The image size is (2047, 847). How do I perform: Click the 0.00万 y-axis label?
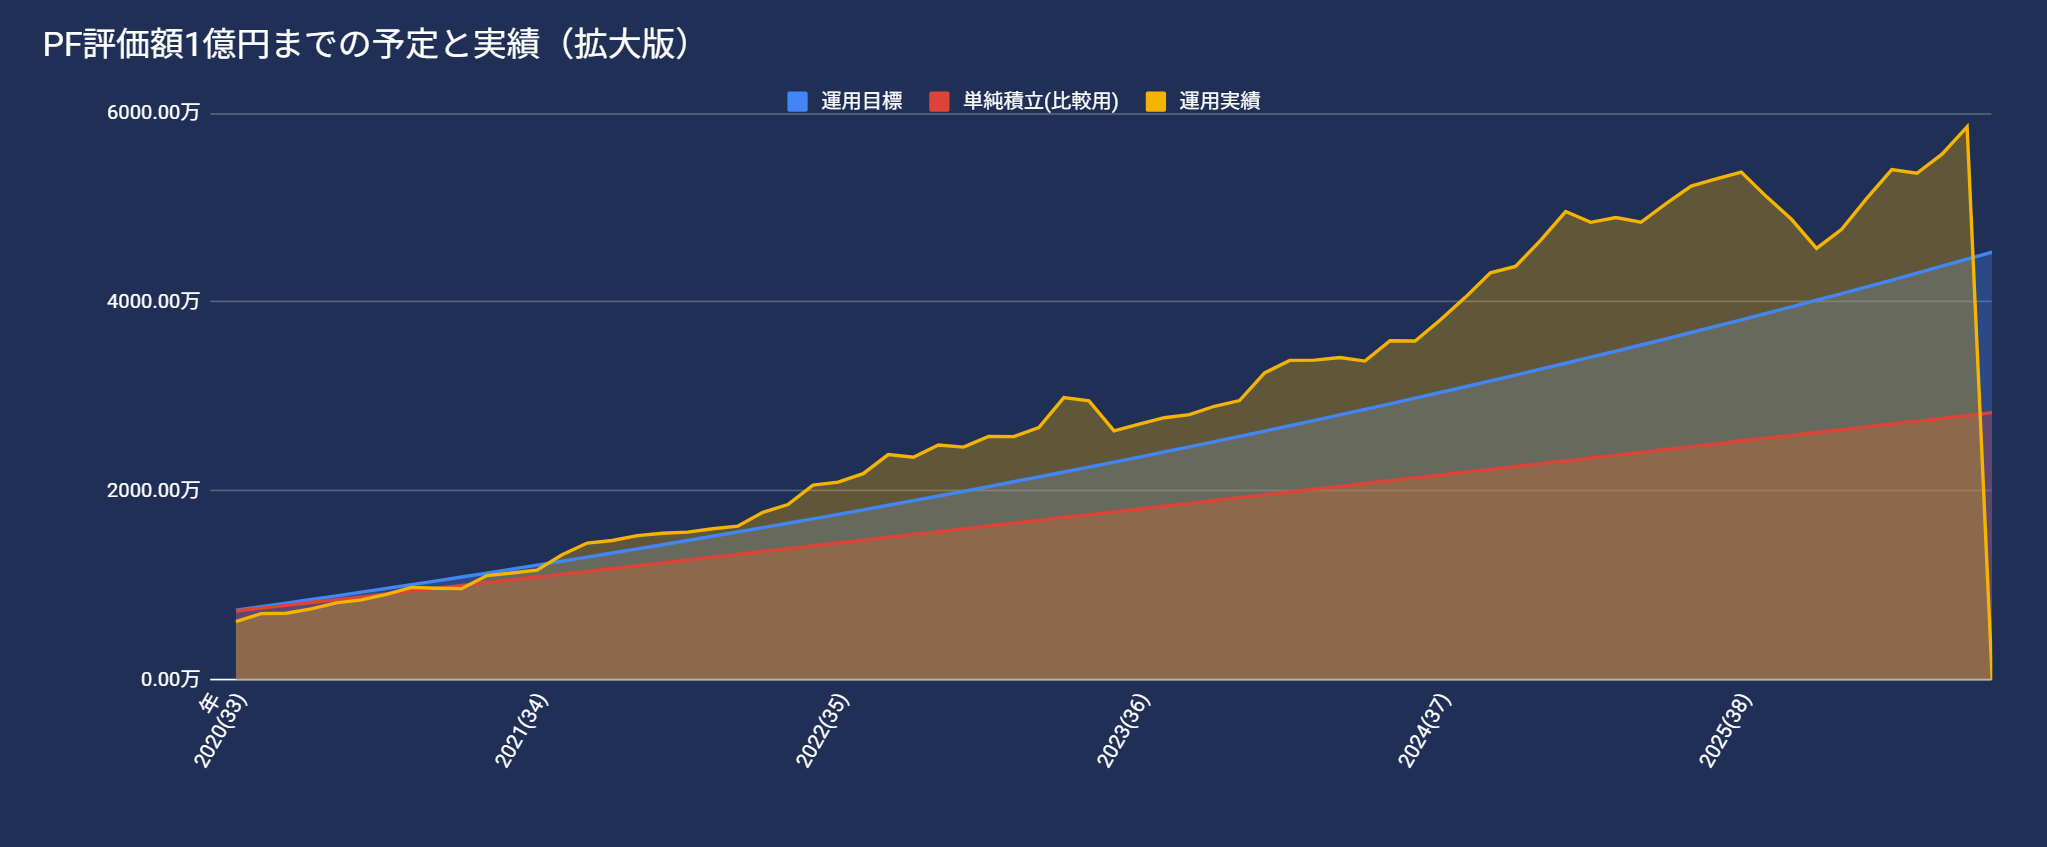click(x=170, y=679)
